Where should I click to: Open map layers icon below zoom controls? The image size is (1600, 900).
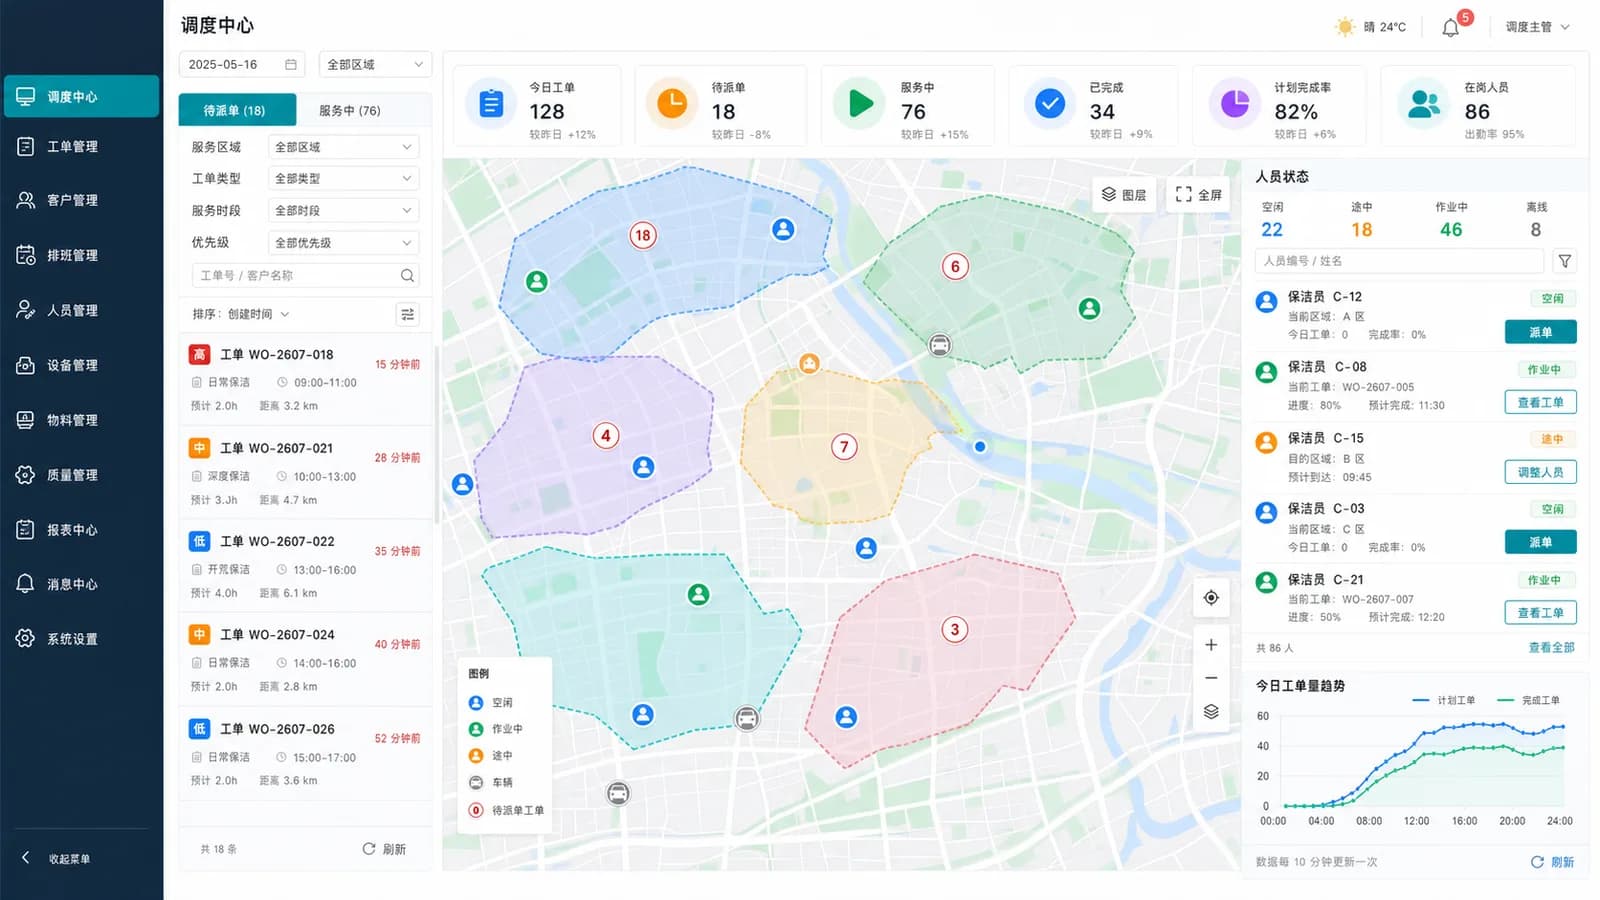tap(1211, 712)
